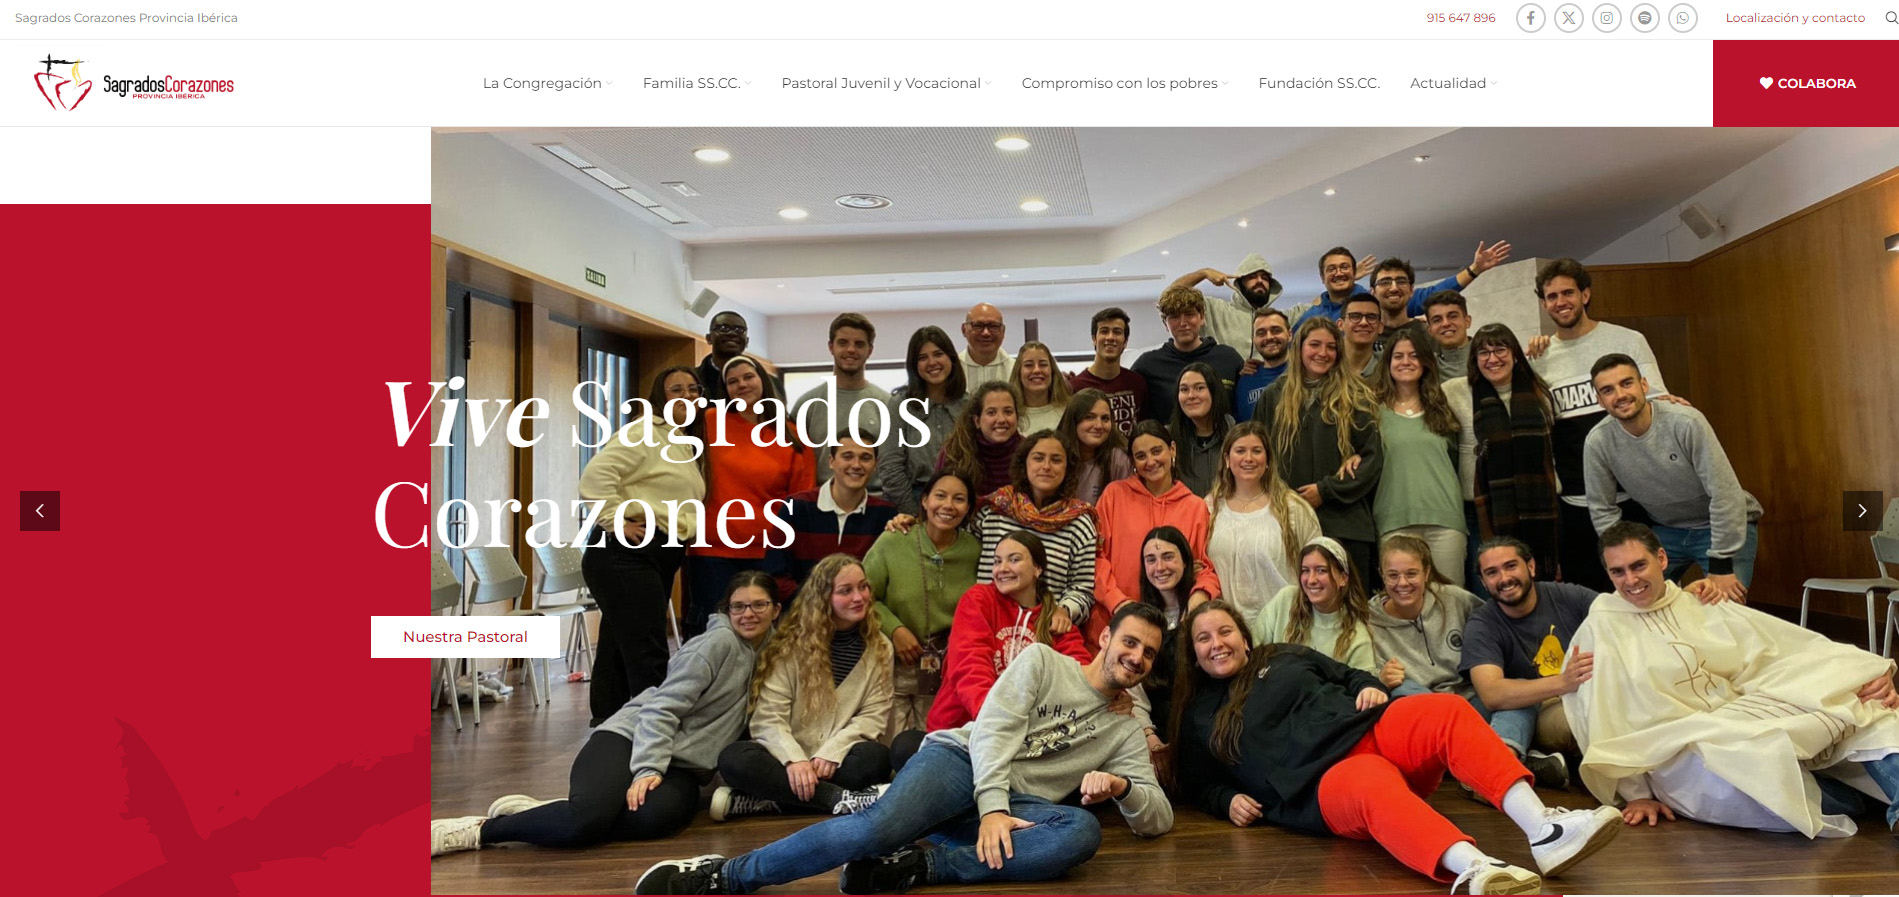Open the Fundación SS.CC. menu item
The width and height of the screenshot is (1899, 897).
point(1319,83)
